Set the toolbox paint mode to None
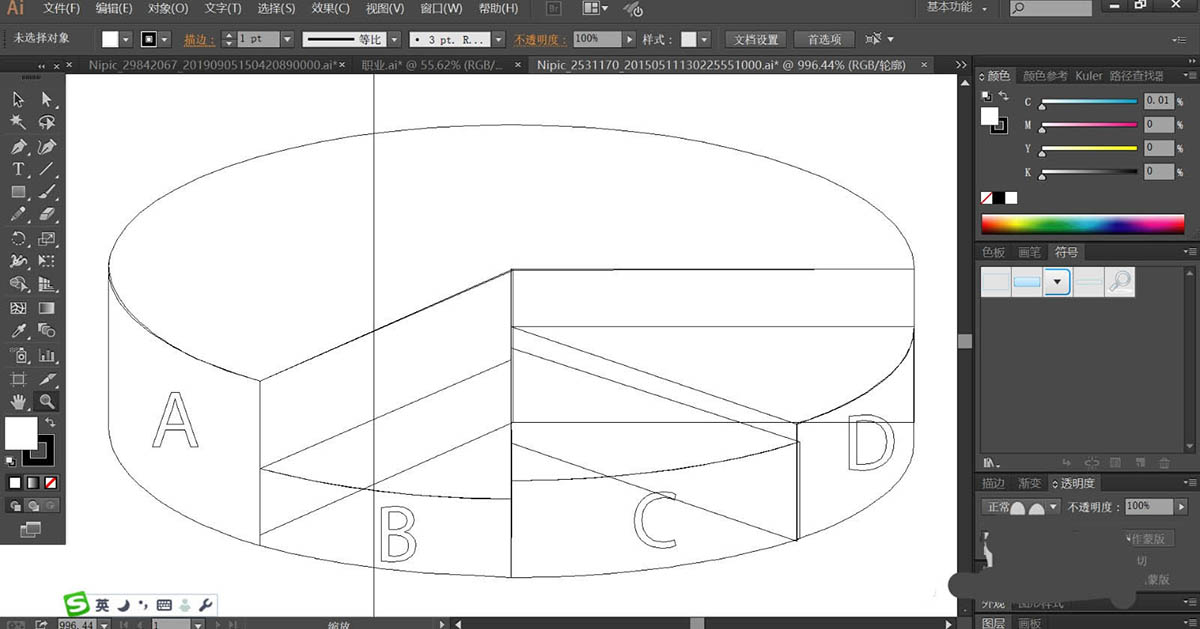Viewport: 1200px width, 629px height. [x=50, y=483]
